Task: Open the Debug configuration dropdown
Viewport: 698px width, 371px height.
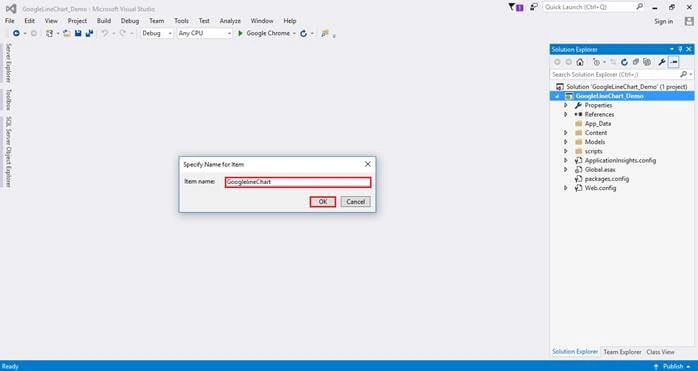Action: [x=157, y=33]
